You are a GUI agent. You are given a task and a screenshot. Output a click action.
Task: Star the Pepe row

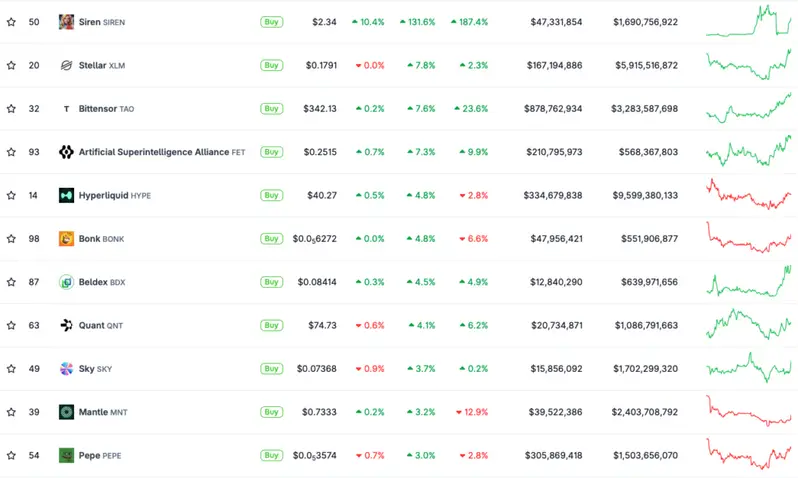(11, 455)
